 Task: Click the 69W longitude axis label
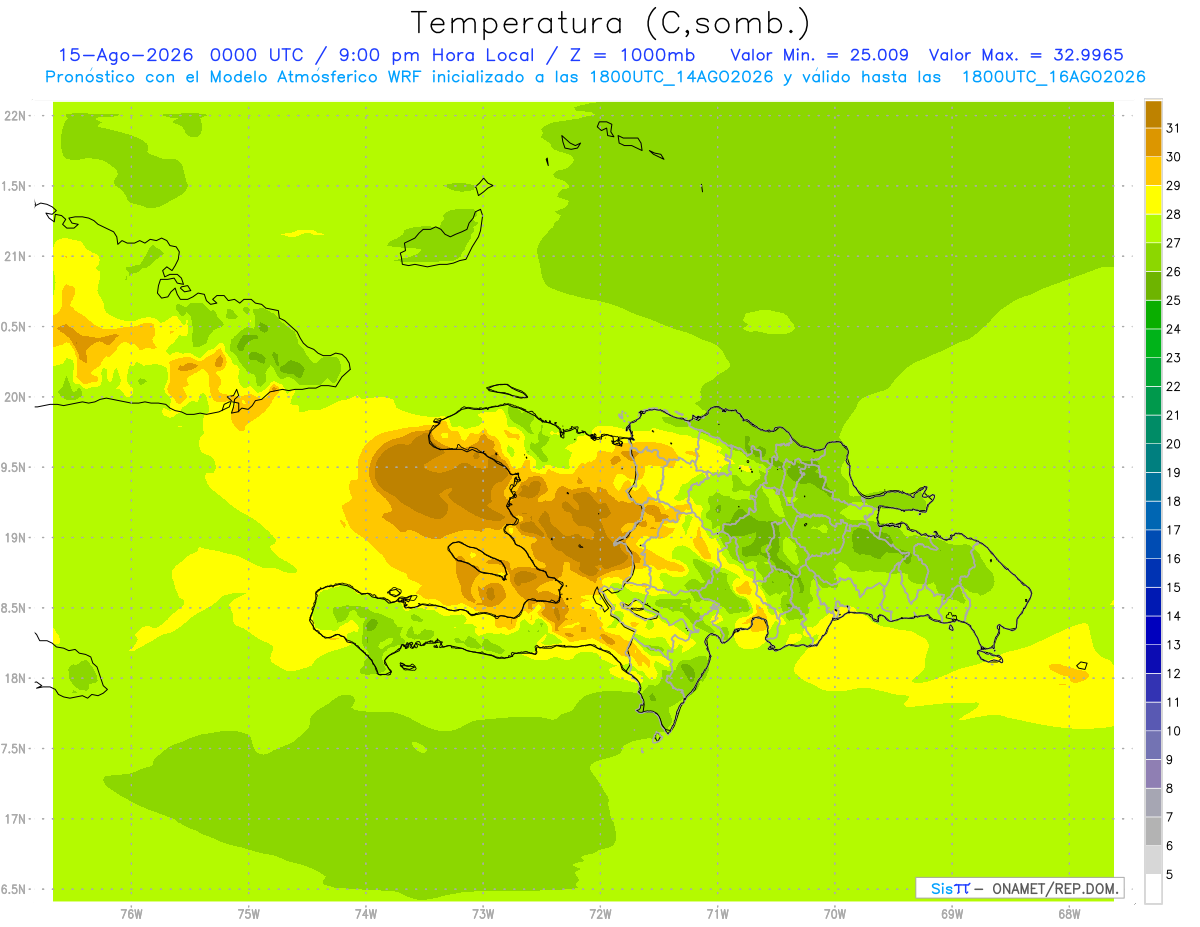pyautogui.click(x=952, y=914)
